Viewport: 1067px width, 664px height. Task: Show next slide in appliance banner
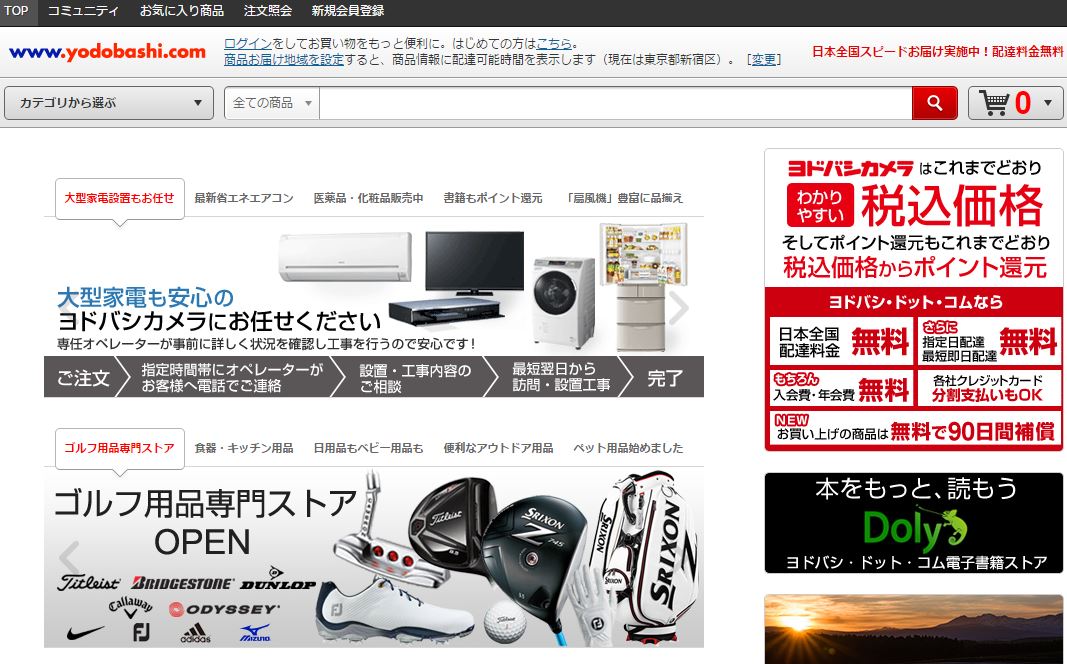coord(678,308)
